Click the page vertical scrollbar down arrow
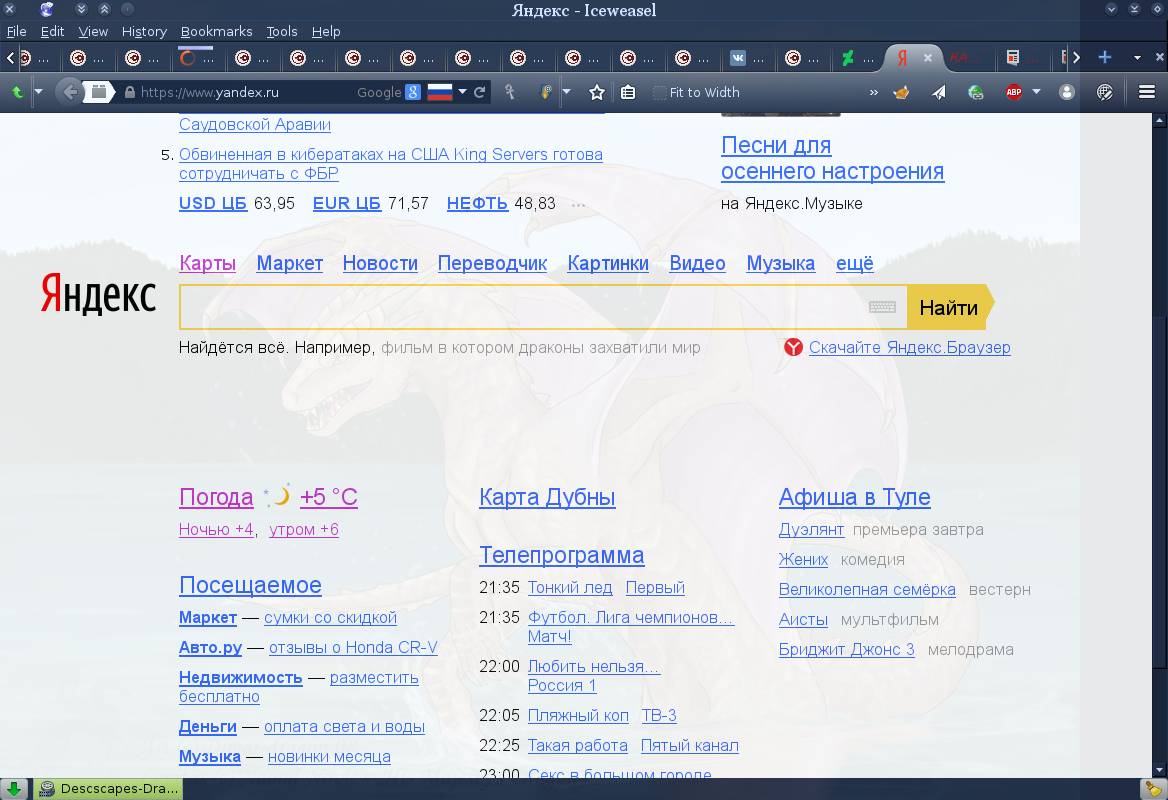This screenshot has width=1168, height=800. (x=1160, y=770)
